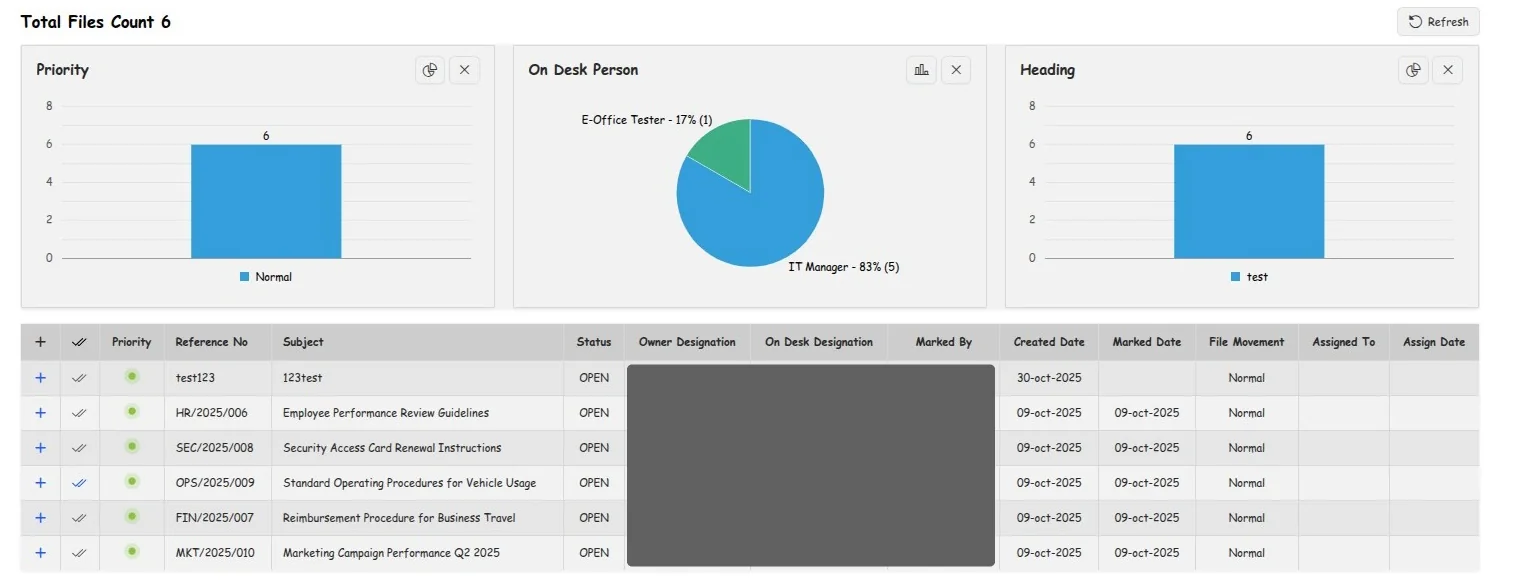Toggle double-check mark for FIN/2025/007 row
This screenshot has height=588, width=1514.
79,518
